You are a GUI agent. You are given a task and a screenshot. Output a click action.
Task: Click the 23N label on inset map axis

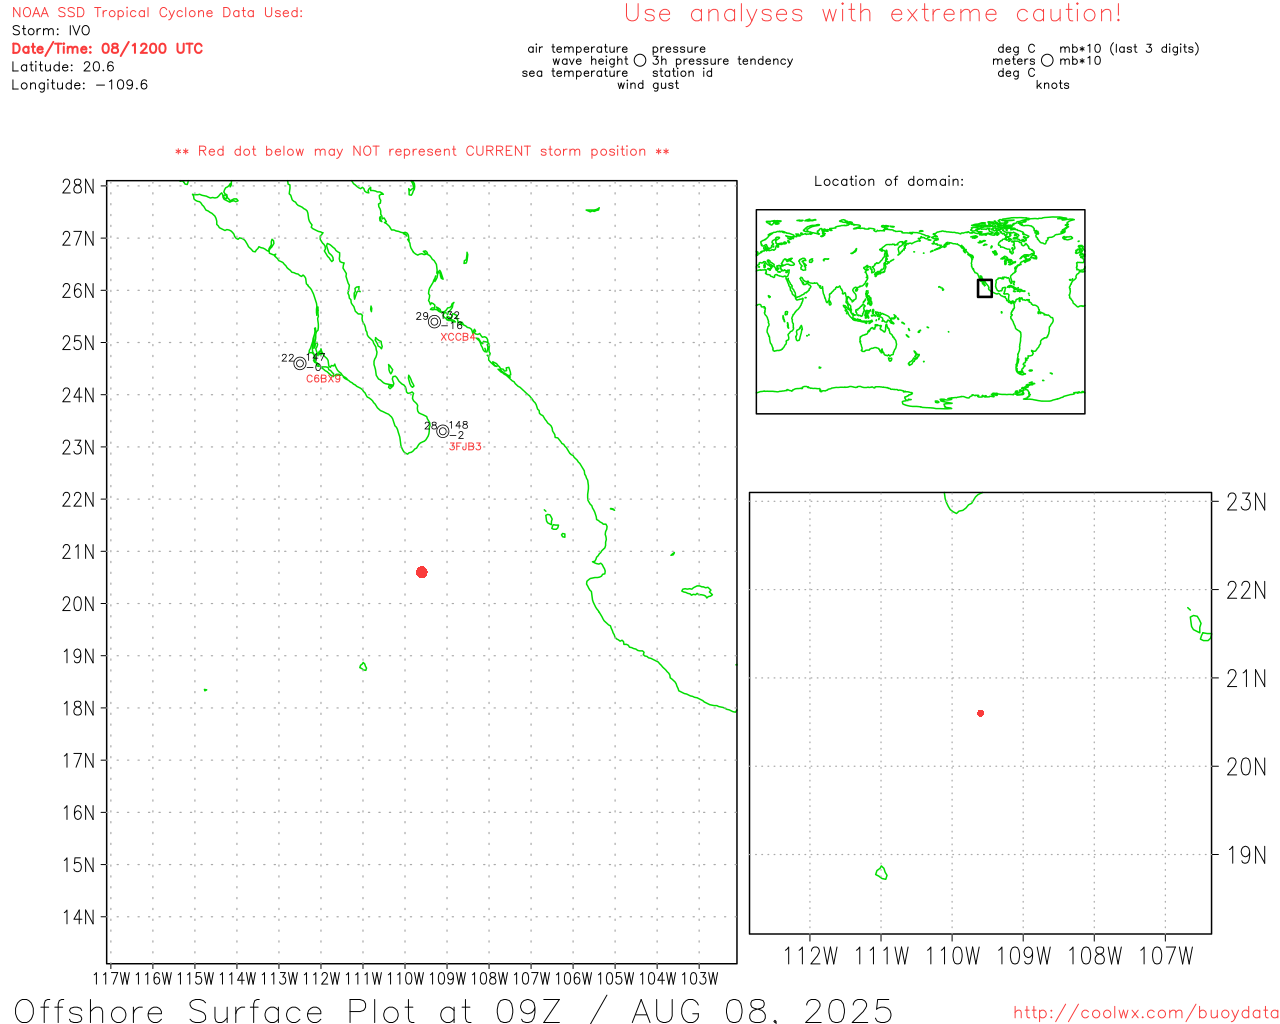[x=1246, y=502]
